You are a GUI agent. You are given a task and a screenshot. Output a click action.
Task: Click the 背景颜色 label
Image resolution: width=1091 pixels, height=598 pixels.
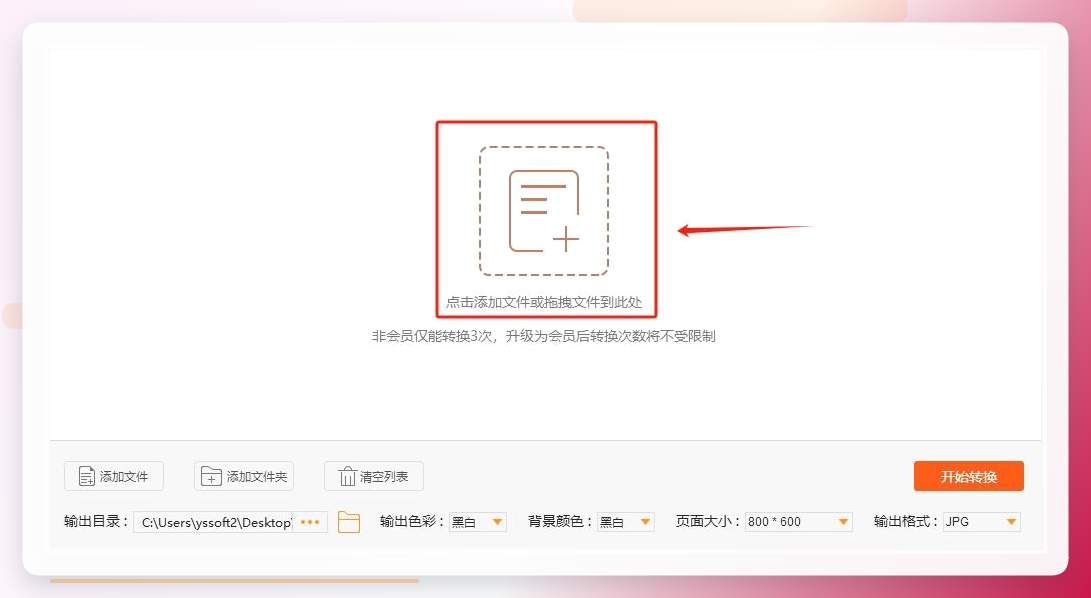560,521
